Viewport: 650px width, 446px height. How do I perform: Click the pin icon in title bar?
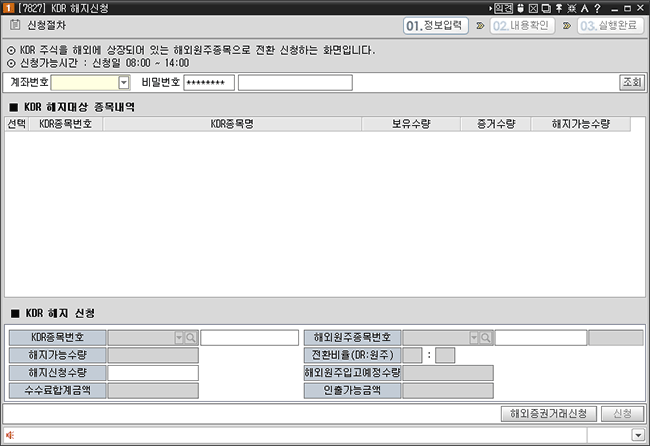[x=559, y=8]
